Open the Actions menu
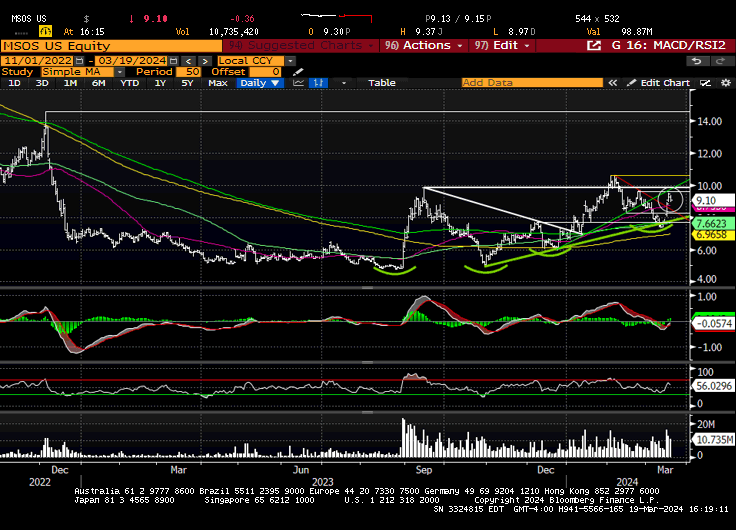 point(424,46)
